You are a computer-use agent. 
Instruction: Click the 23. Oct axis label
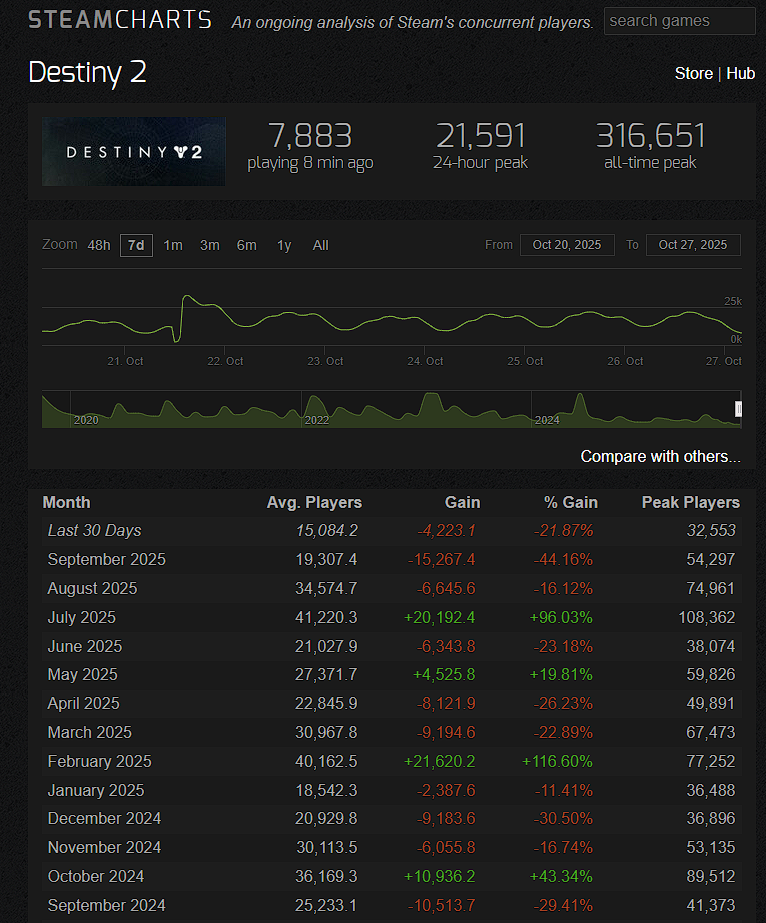pos(325,361)
